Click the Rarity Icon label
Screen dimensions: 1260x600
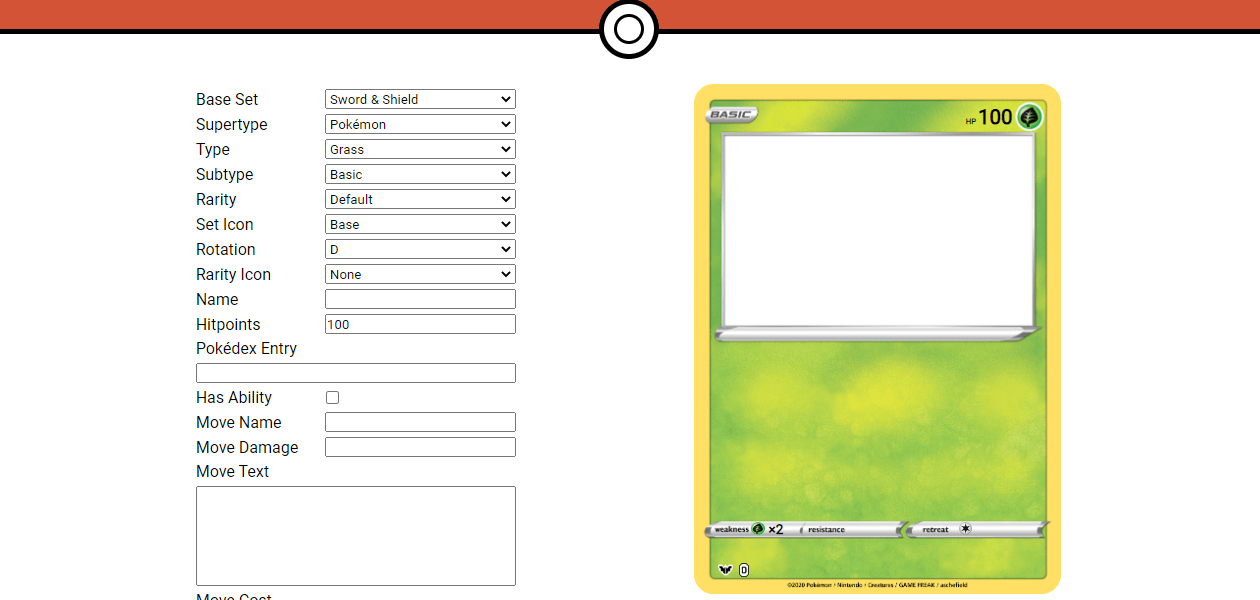coord(233,274)
